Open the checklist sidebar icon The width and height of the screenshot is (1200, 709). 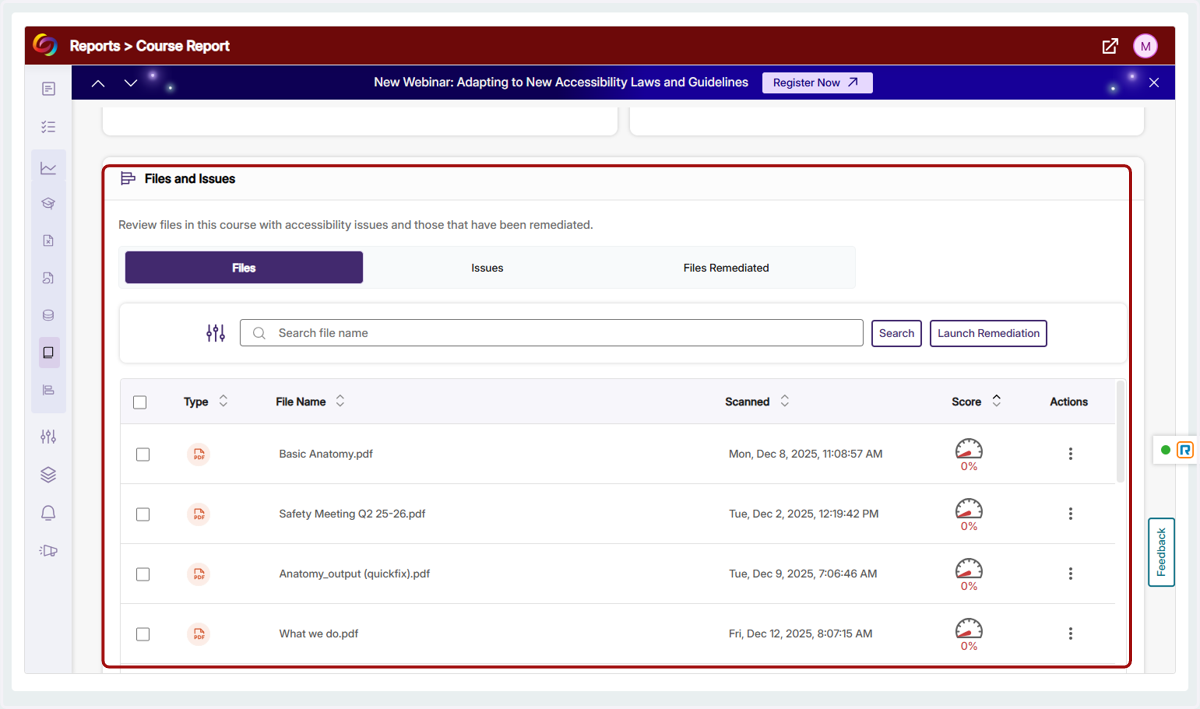48,127
